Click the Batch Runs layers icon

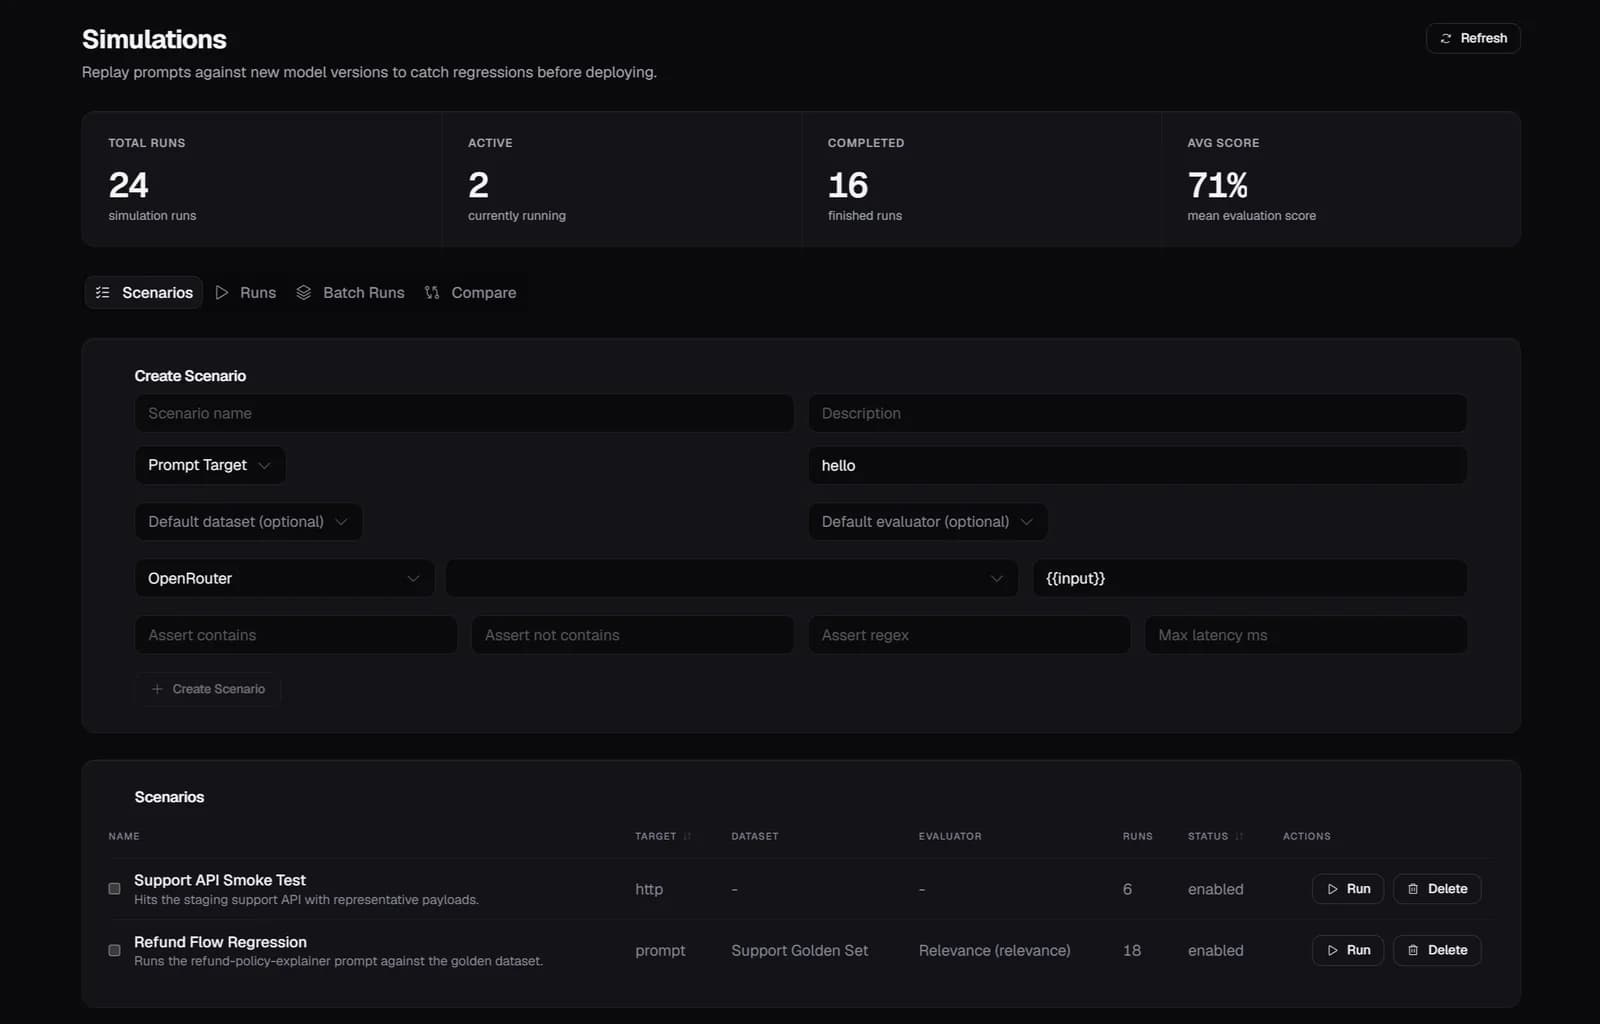tap(304, 293)
